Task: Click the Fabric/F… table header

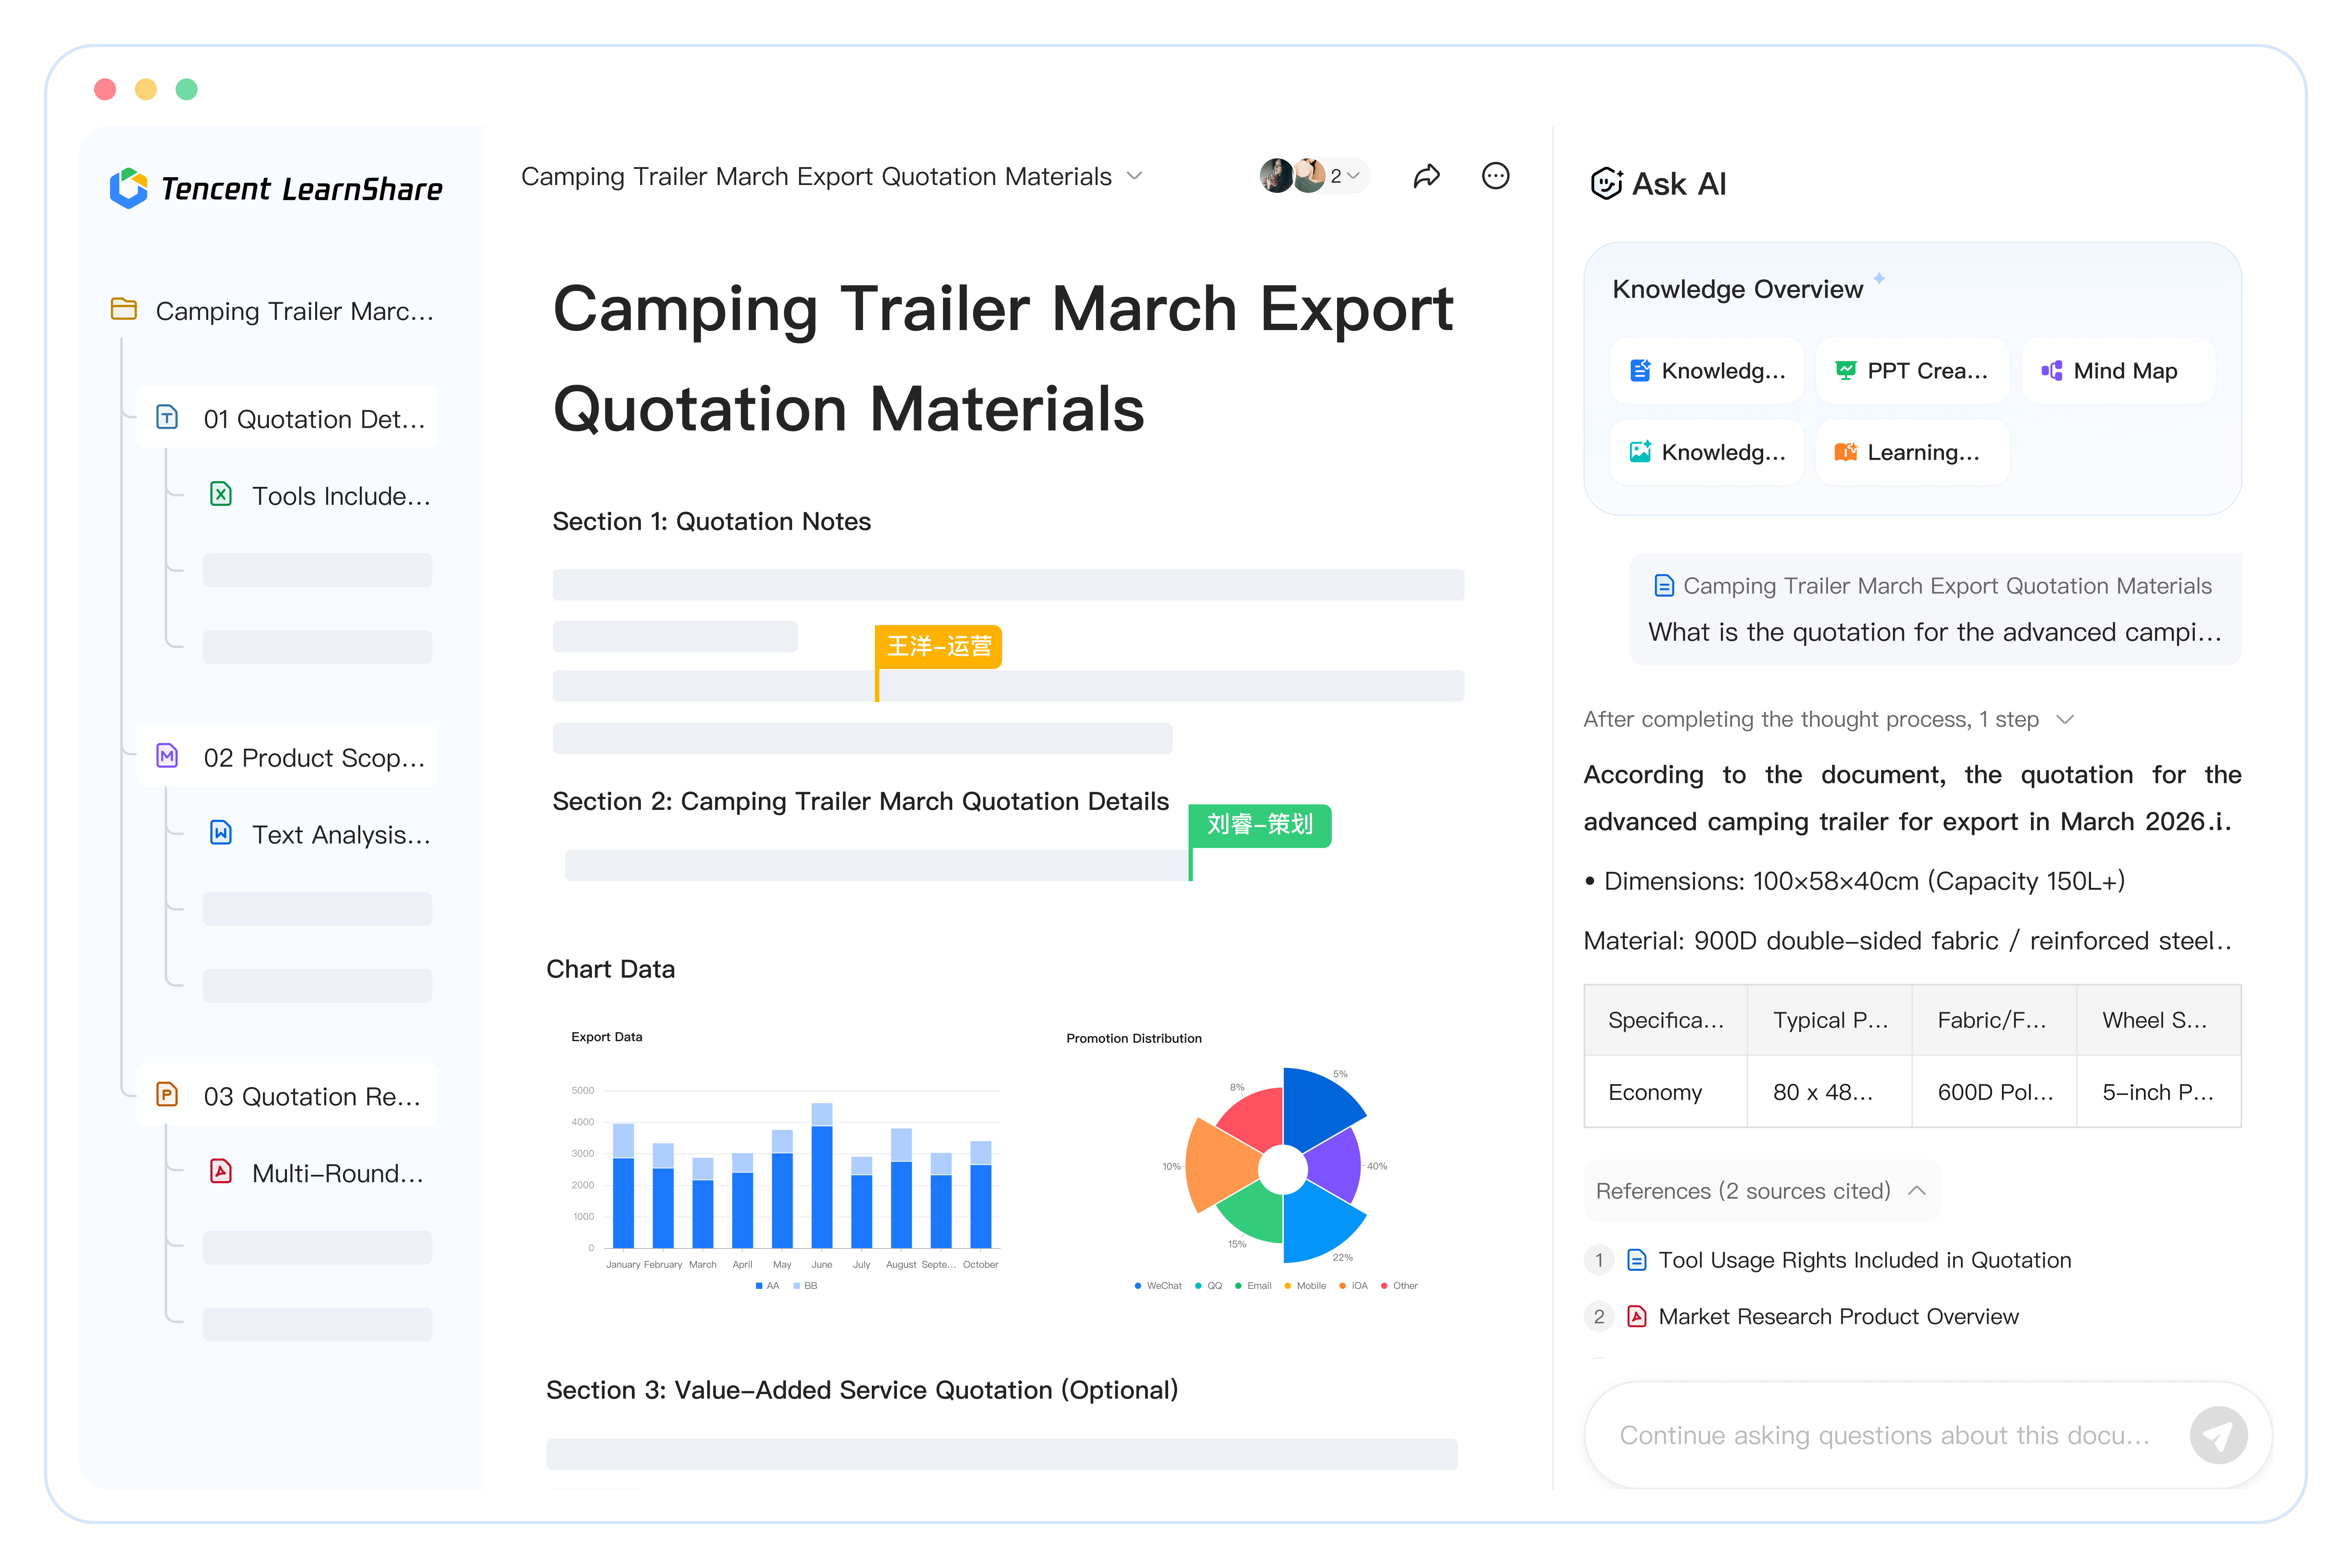Action: pyautogui.click(x=1994, y=1020)
